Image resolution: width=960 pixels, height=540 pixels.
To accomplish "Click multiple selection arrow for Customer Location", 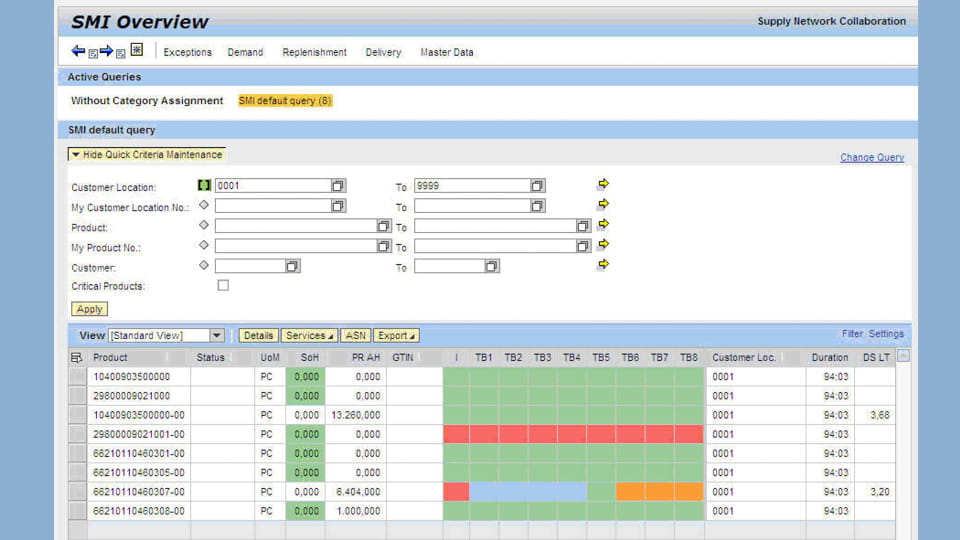I will click(x=603, y=184).
